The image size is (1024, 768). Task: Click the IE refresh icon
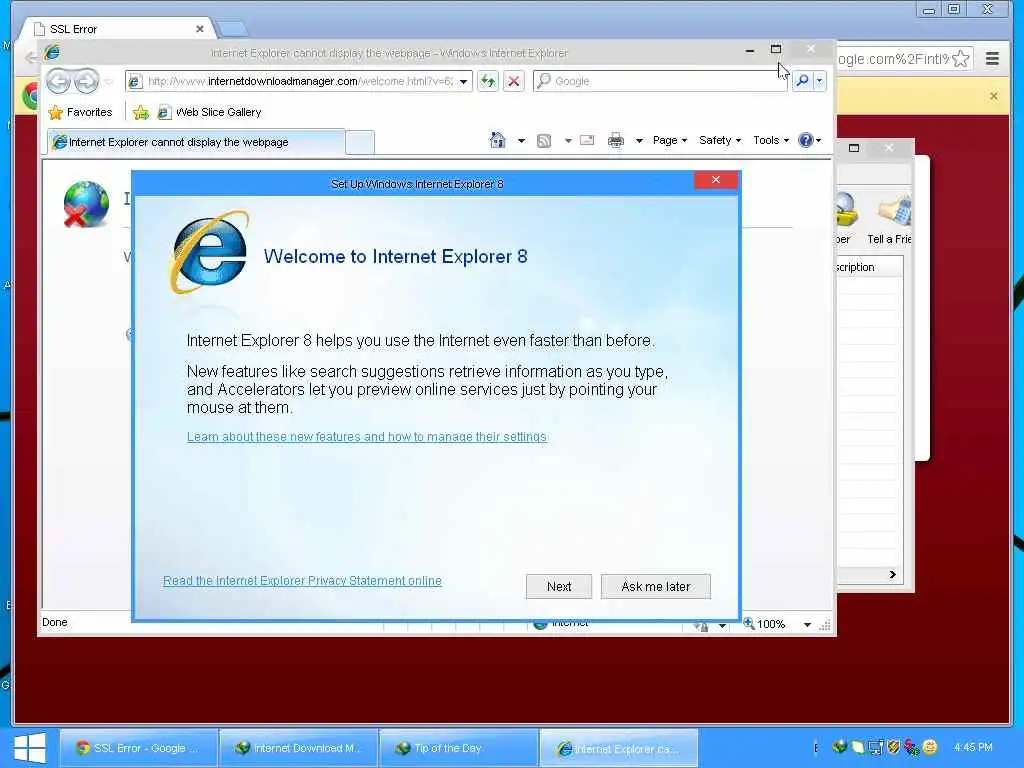click(x=488, y=81)
